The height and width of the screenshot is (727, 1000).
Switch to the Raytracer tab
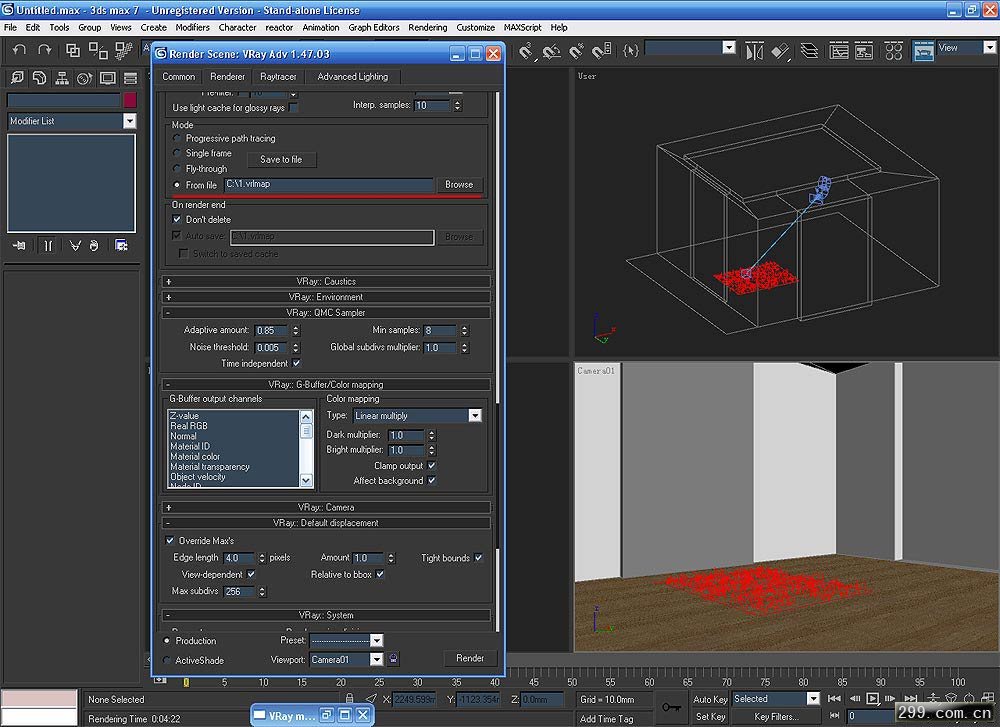pyautogui.click(x=278, y=77)
